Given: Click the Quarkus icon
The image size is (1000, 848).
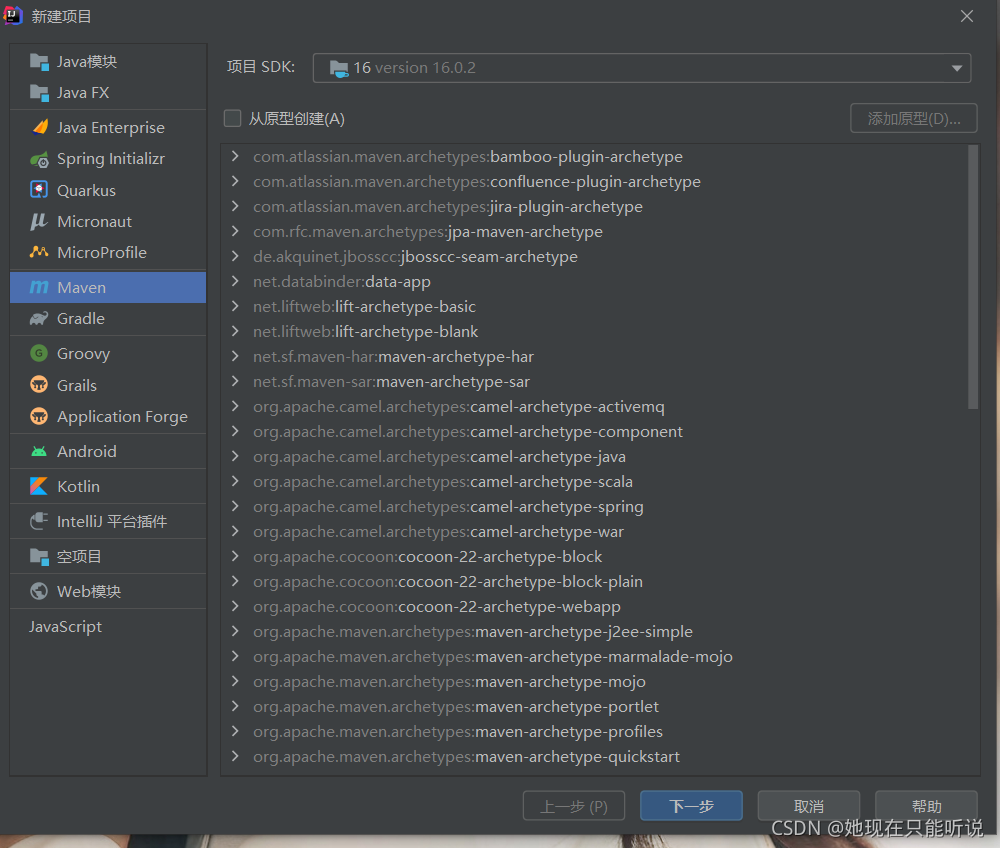Looking at the screenshot, I should pos(40,190).
